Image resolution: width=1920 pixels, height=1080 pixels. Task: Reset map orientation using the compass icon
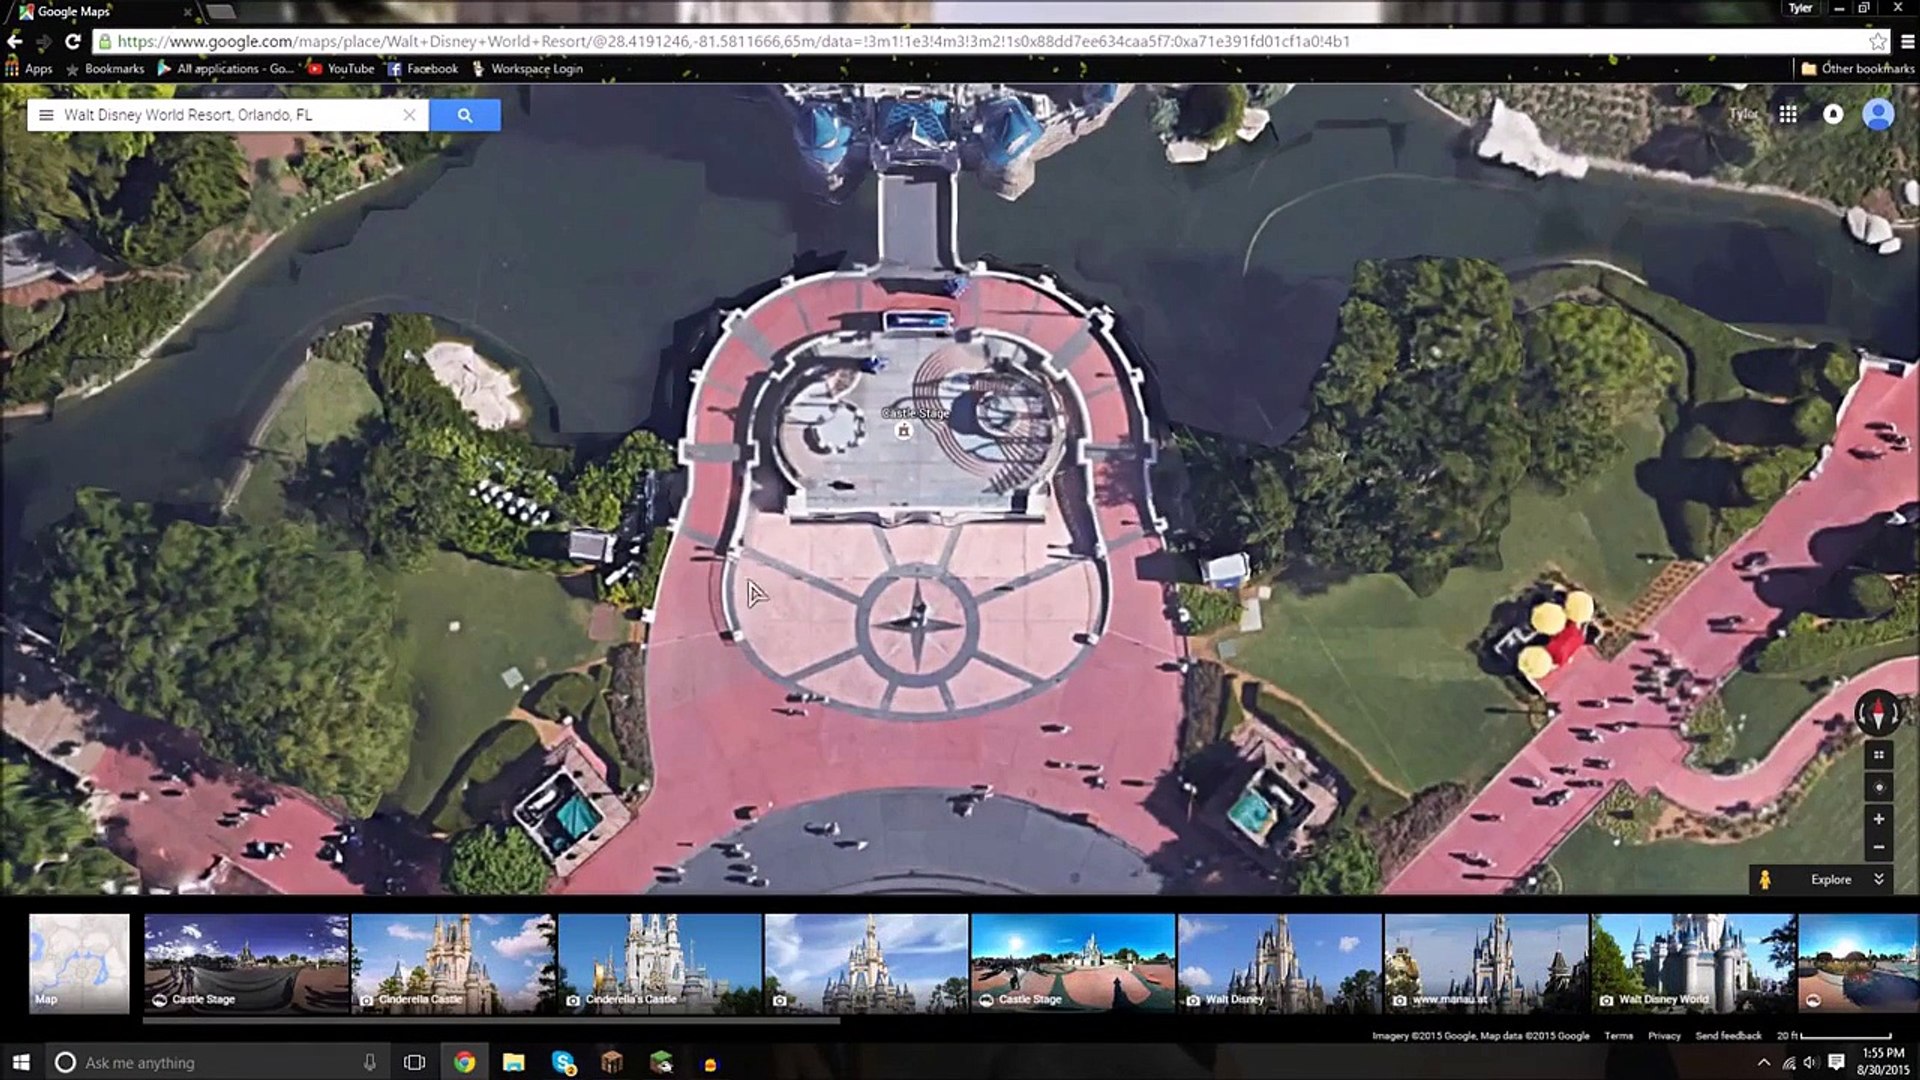click(1879, 714)
